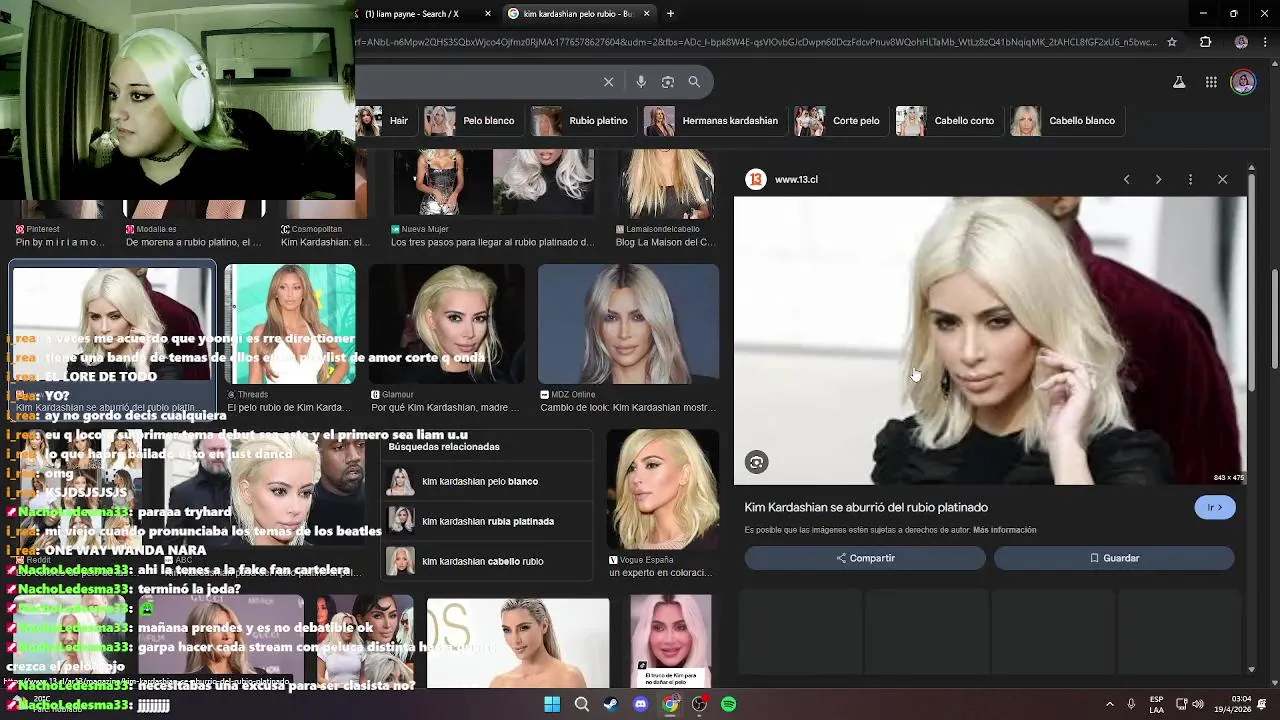The width and height of the screenshot is (1280, 720).
Task: Open the MDZ Online image result thumbnail
Action: point(628,324)
